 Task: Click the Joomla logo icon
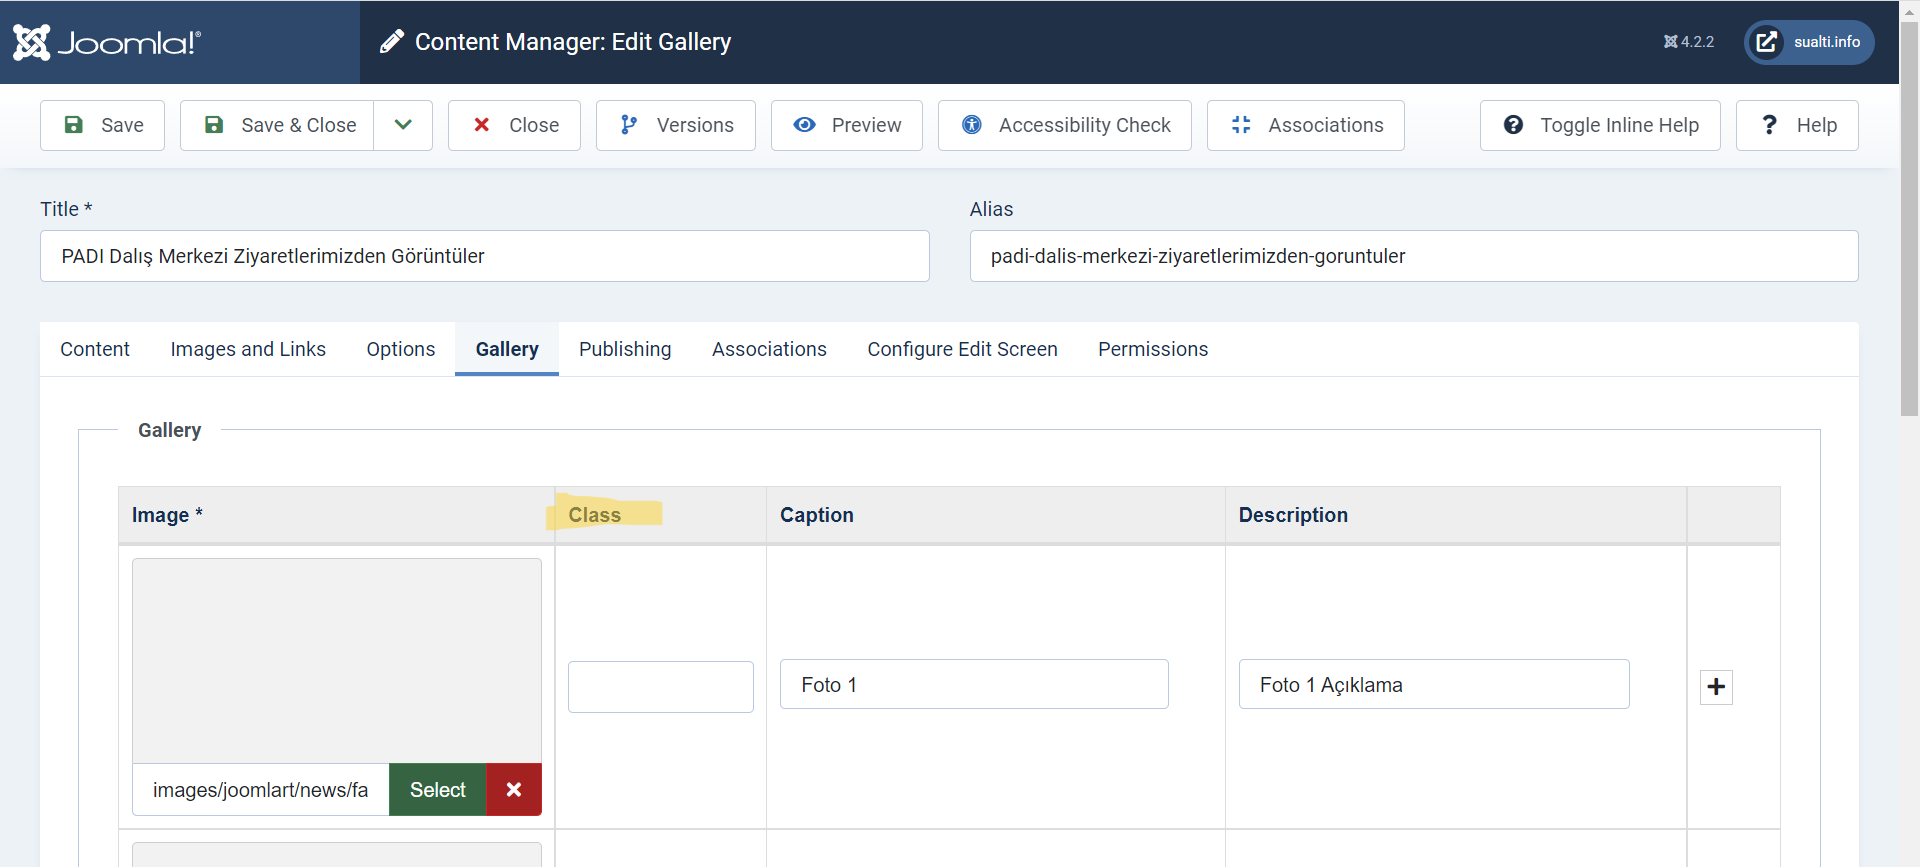[x=32, y=42]
